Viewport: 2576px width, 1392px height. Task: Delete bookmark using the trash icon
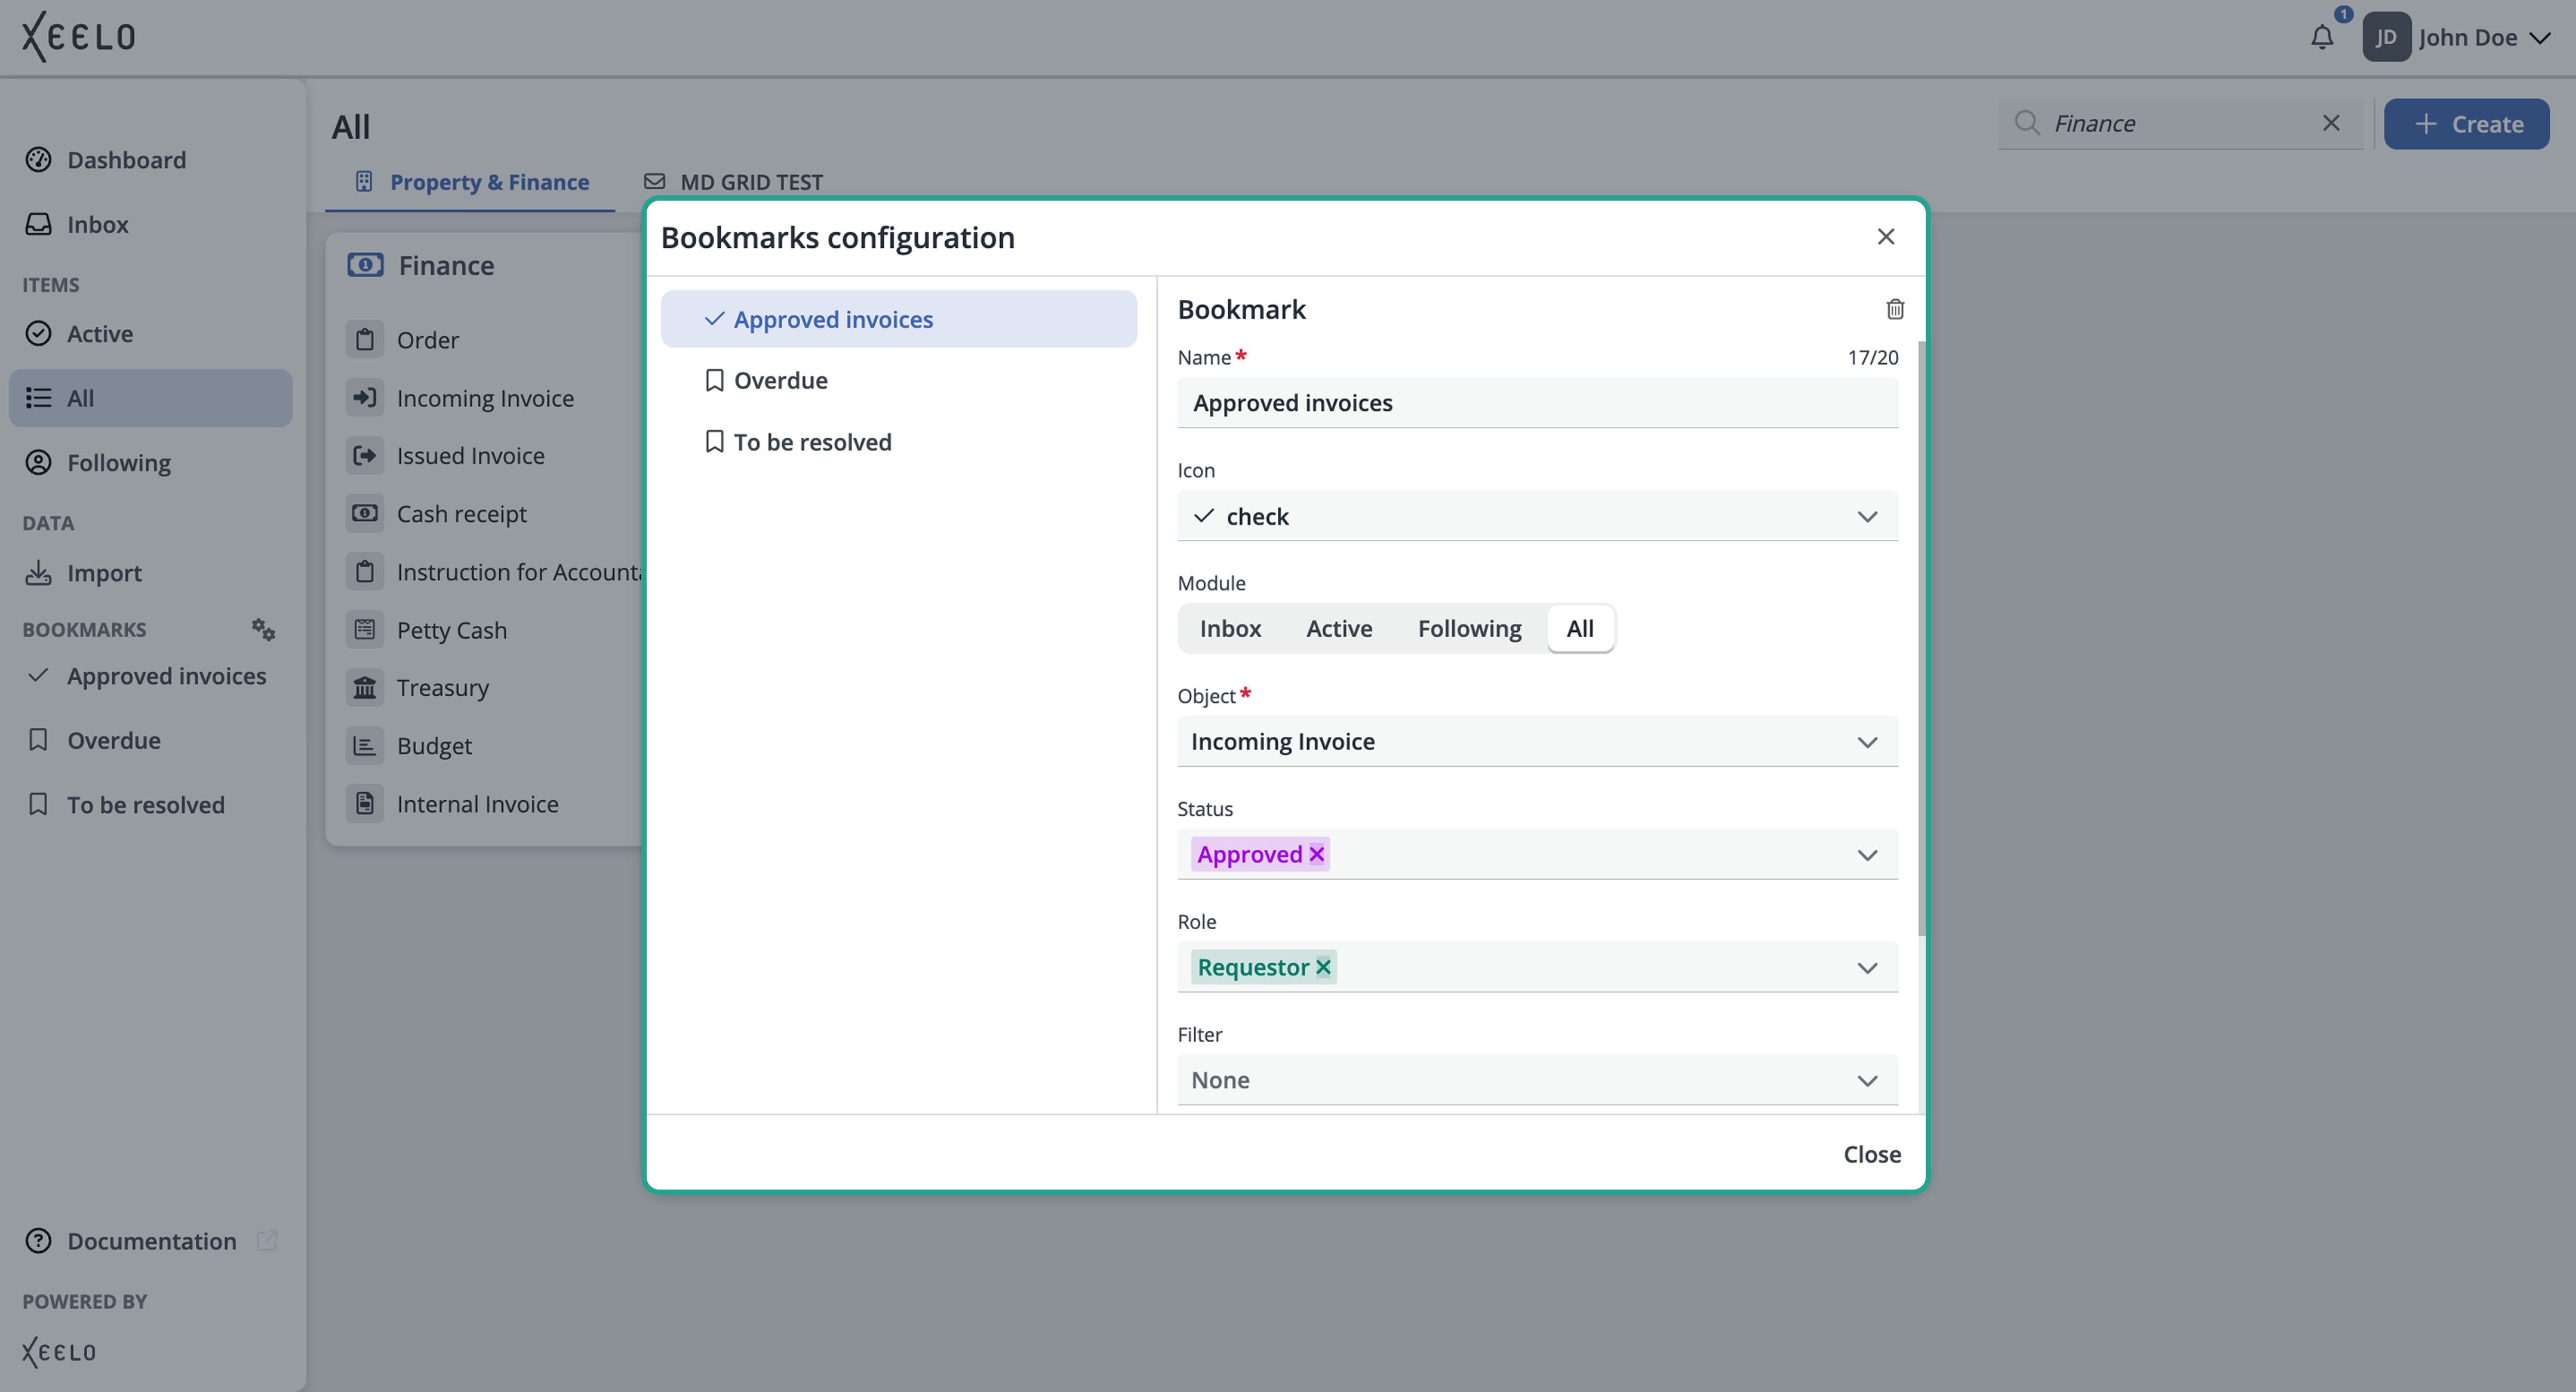(1894, 309)
